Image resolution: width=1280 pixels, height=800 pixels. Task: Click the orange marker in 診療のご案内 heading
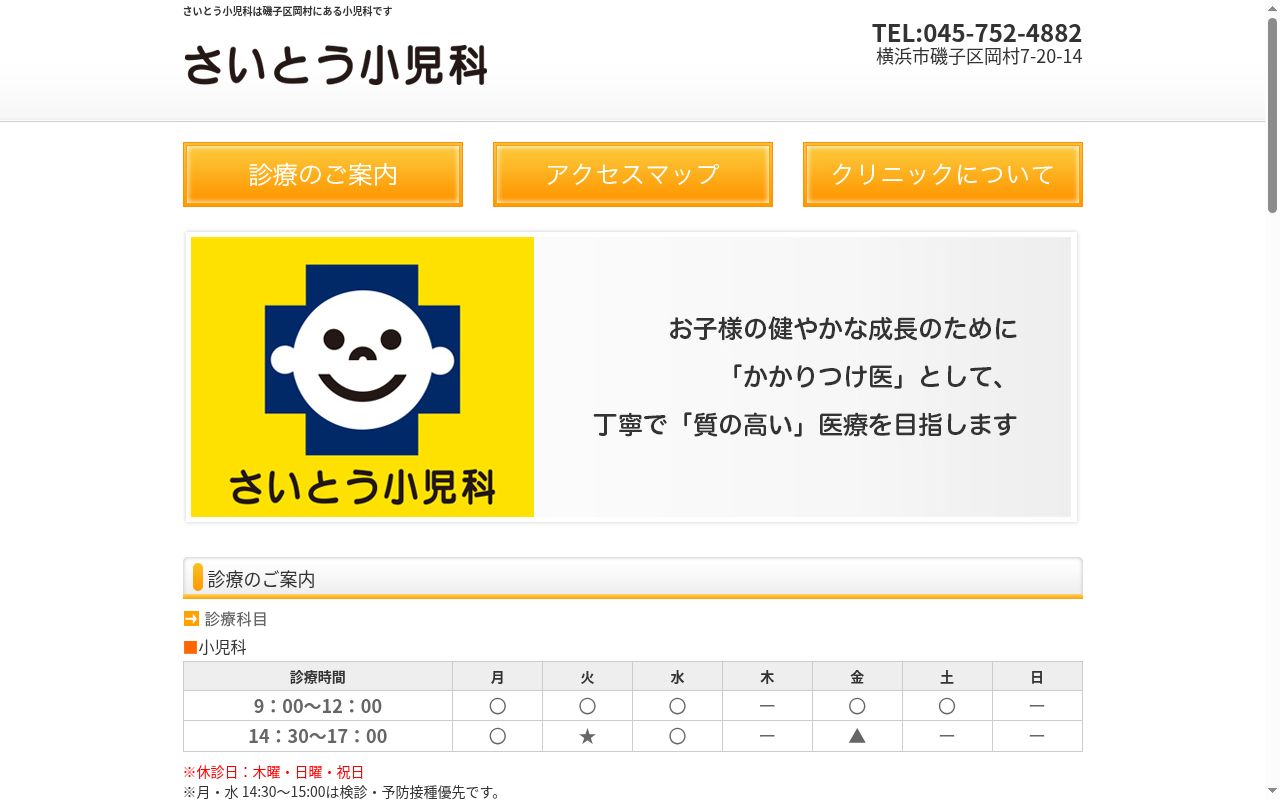coord(198,577)
